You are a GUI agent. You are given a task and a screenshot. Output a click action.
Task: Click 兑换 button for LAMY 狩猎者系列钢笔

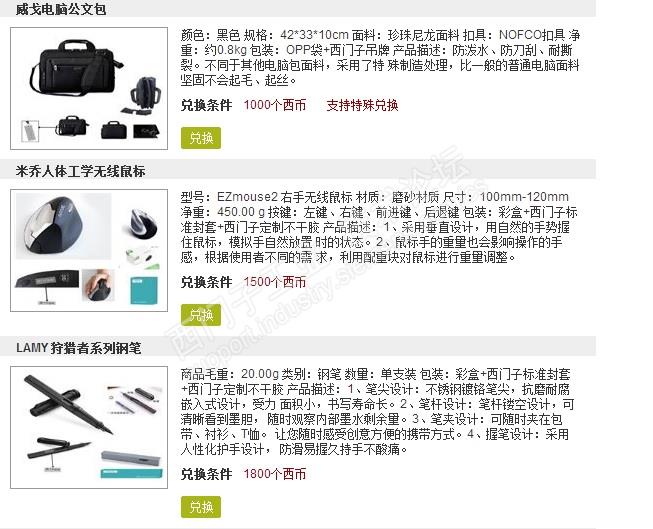click(x=201, y=507)
